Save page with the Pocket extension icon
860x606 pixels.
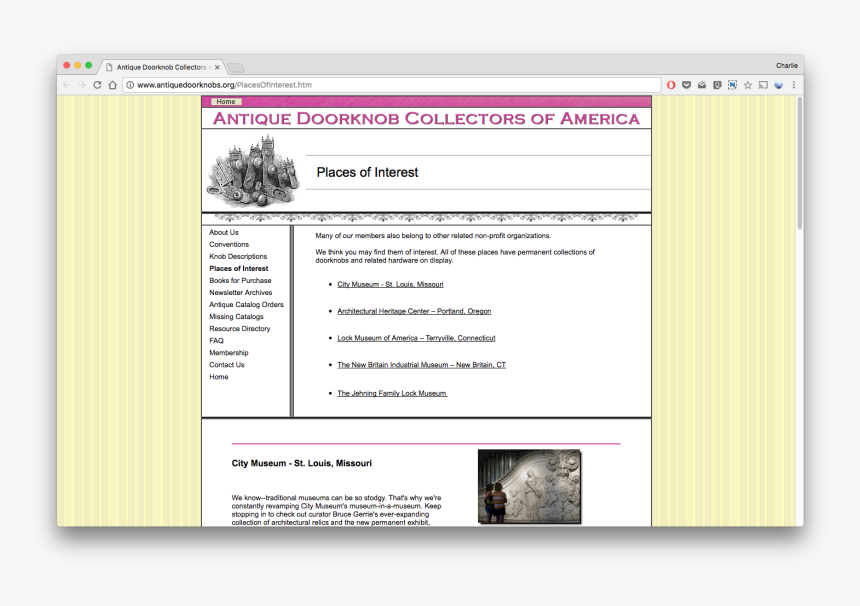(x=686, y=85)
